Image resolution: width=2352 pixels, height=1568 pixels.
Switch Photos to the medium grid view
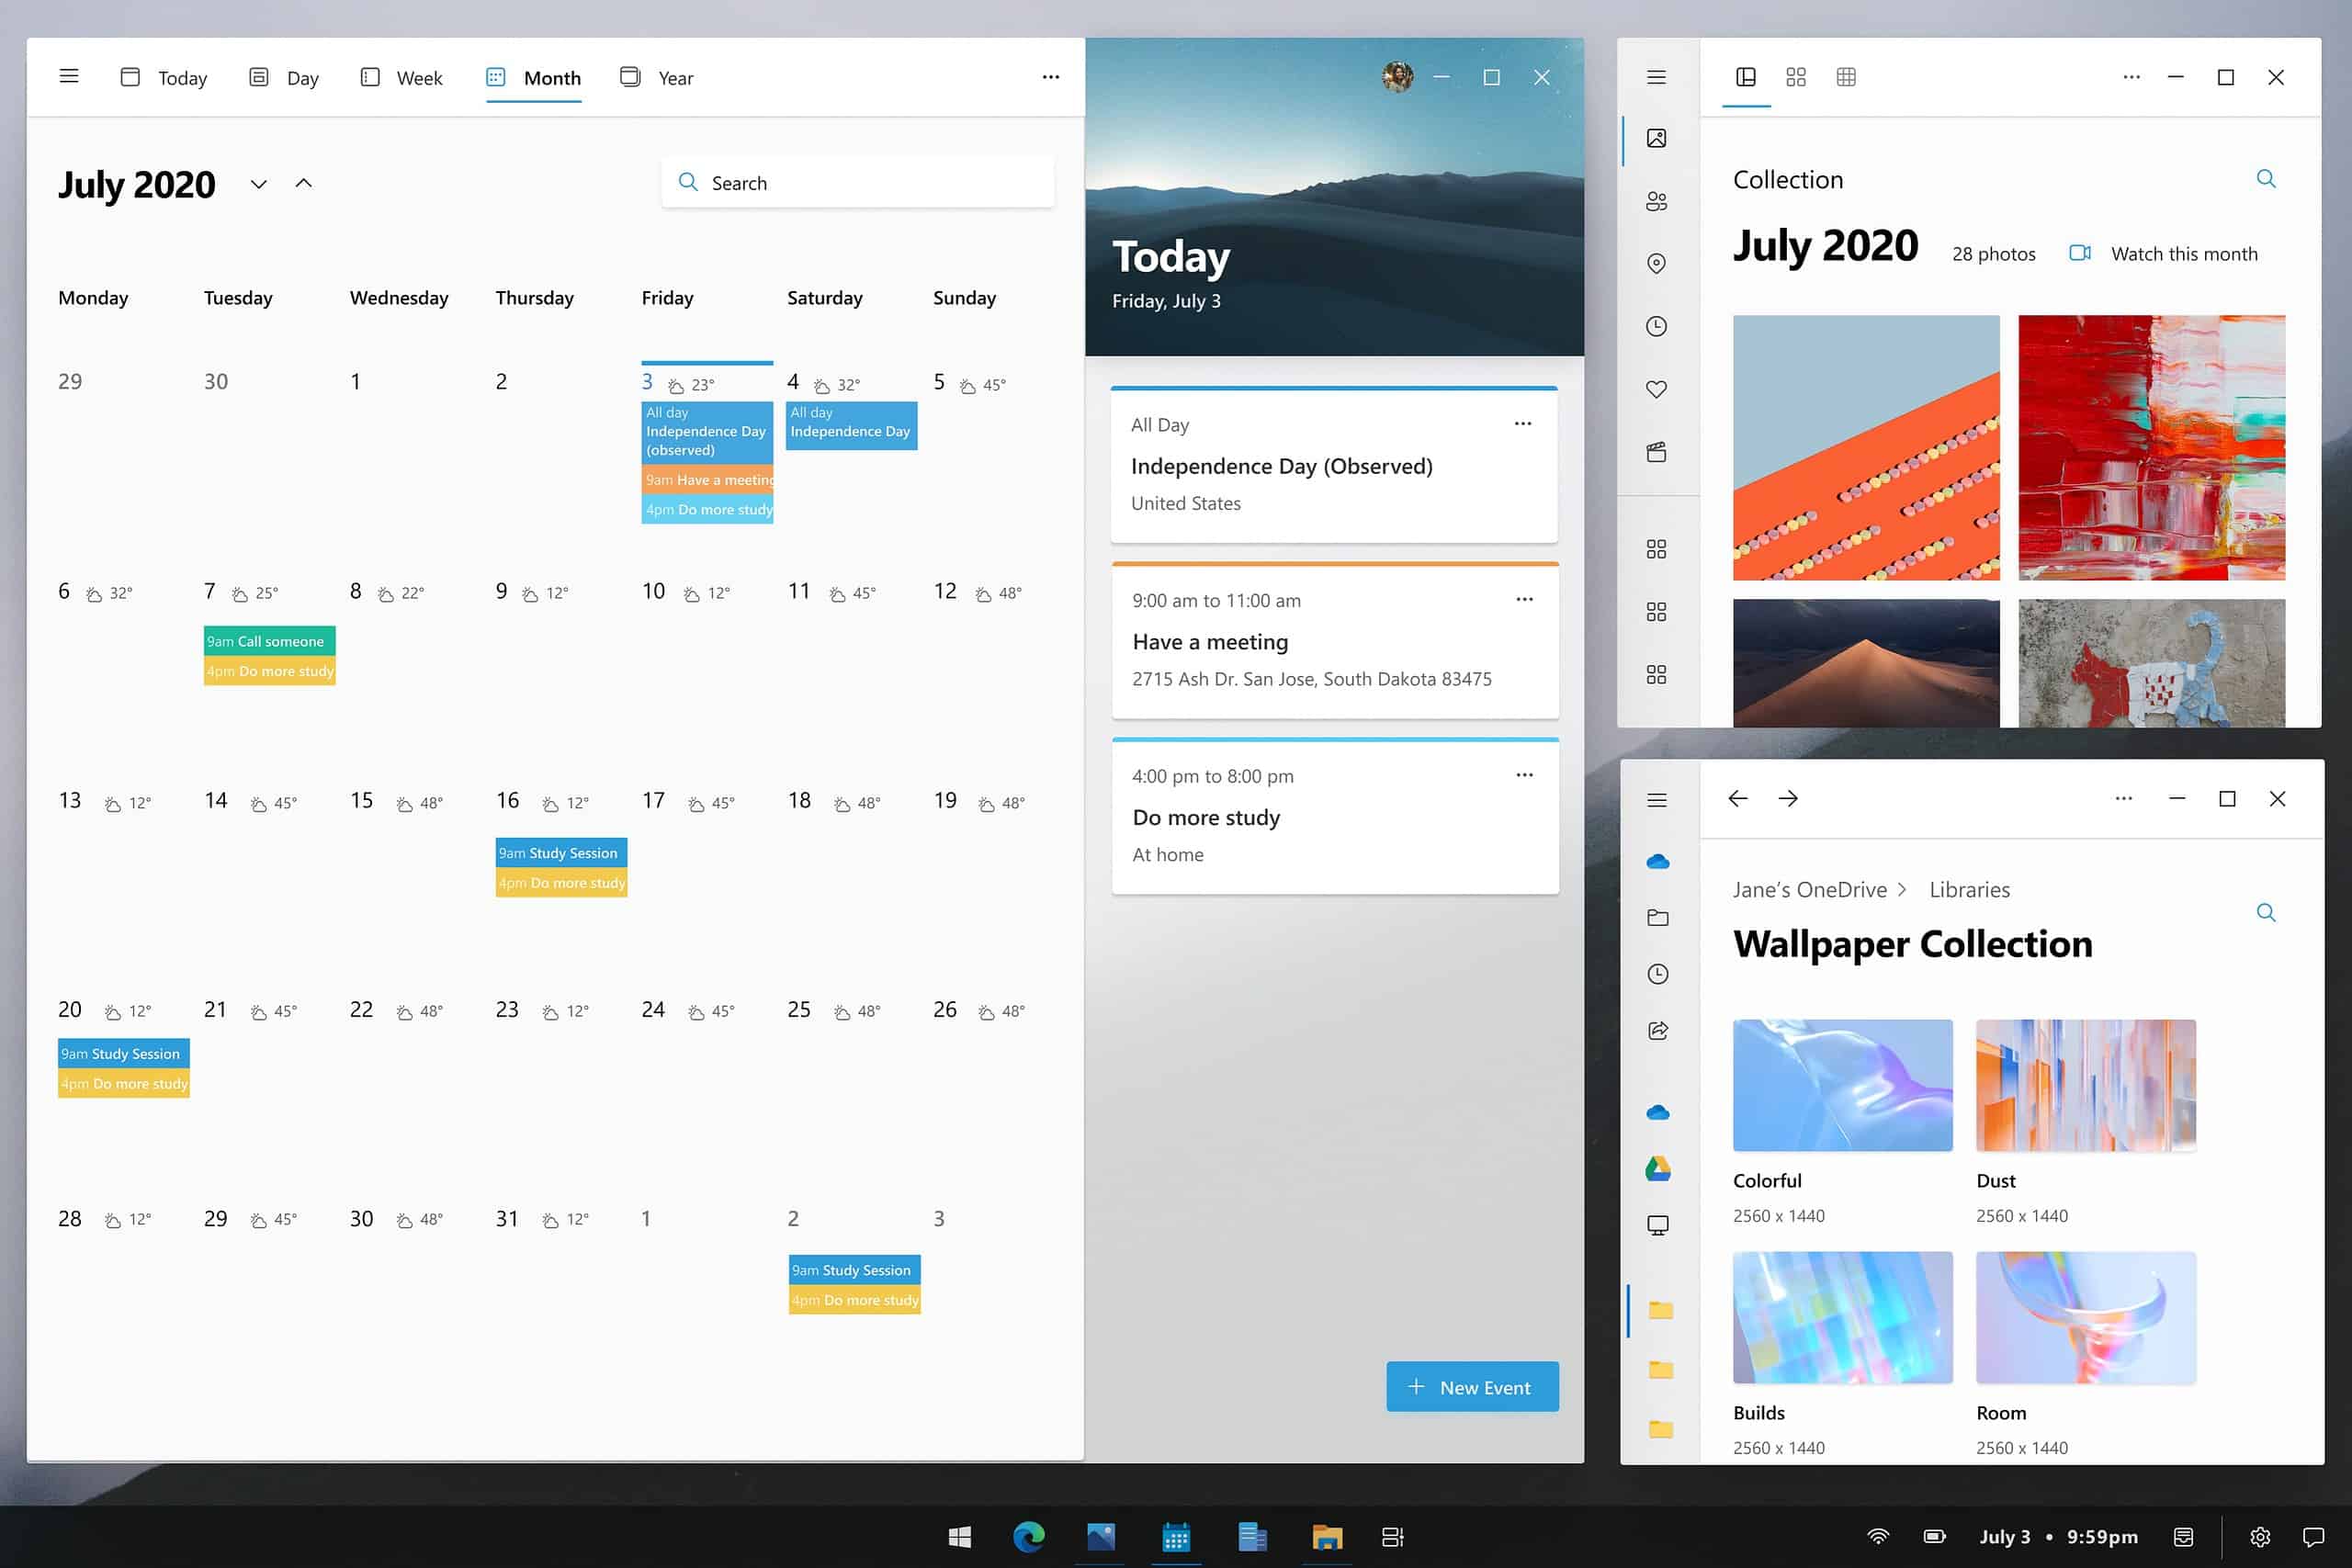tap(1796, 77)
